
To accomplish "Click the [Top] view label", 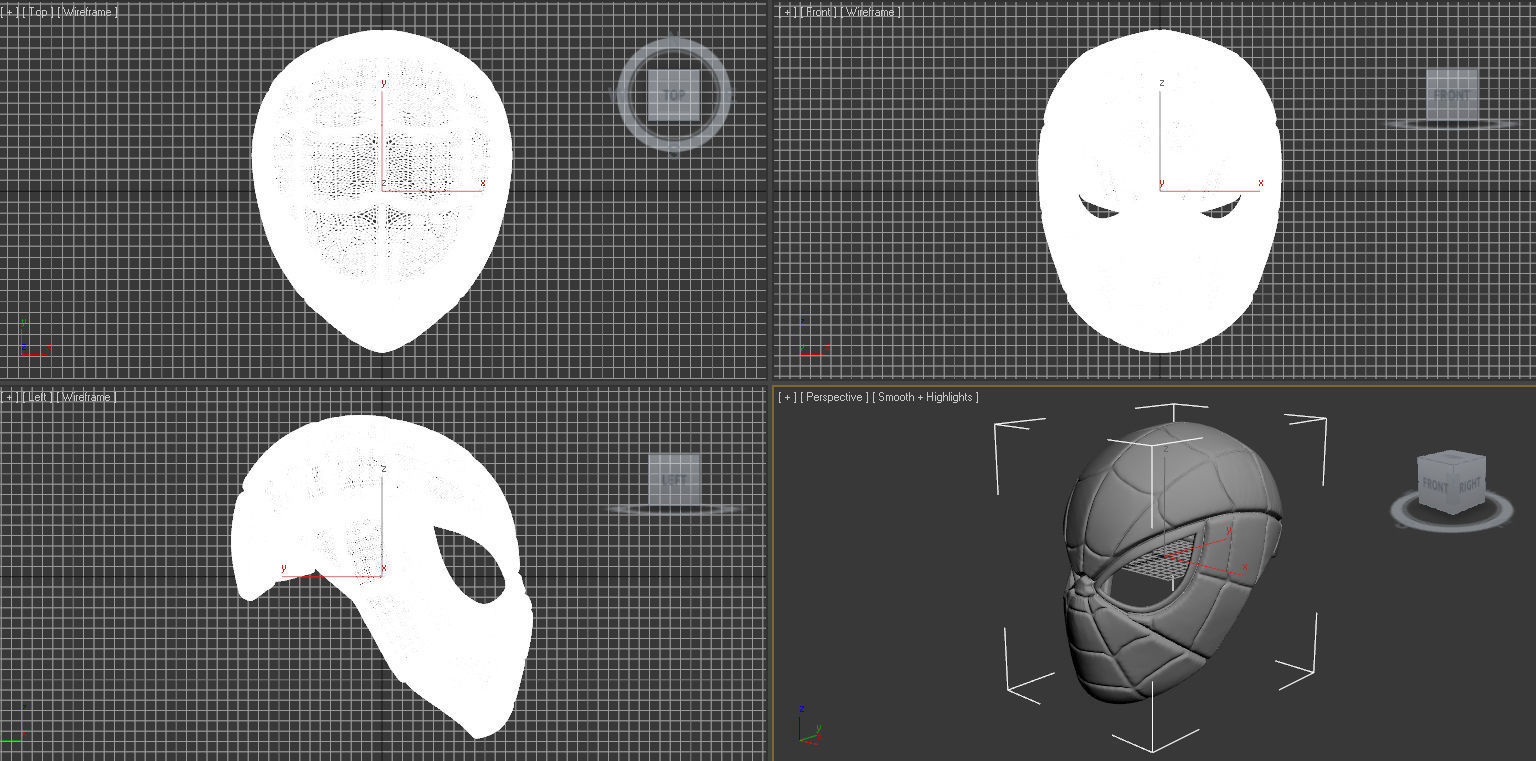I will coord(38,12).
